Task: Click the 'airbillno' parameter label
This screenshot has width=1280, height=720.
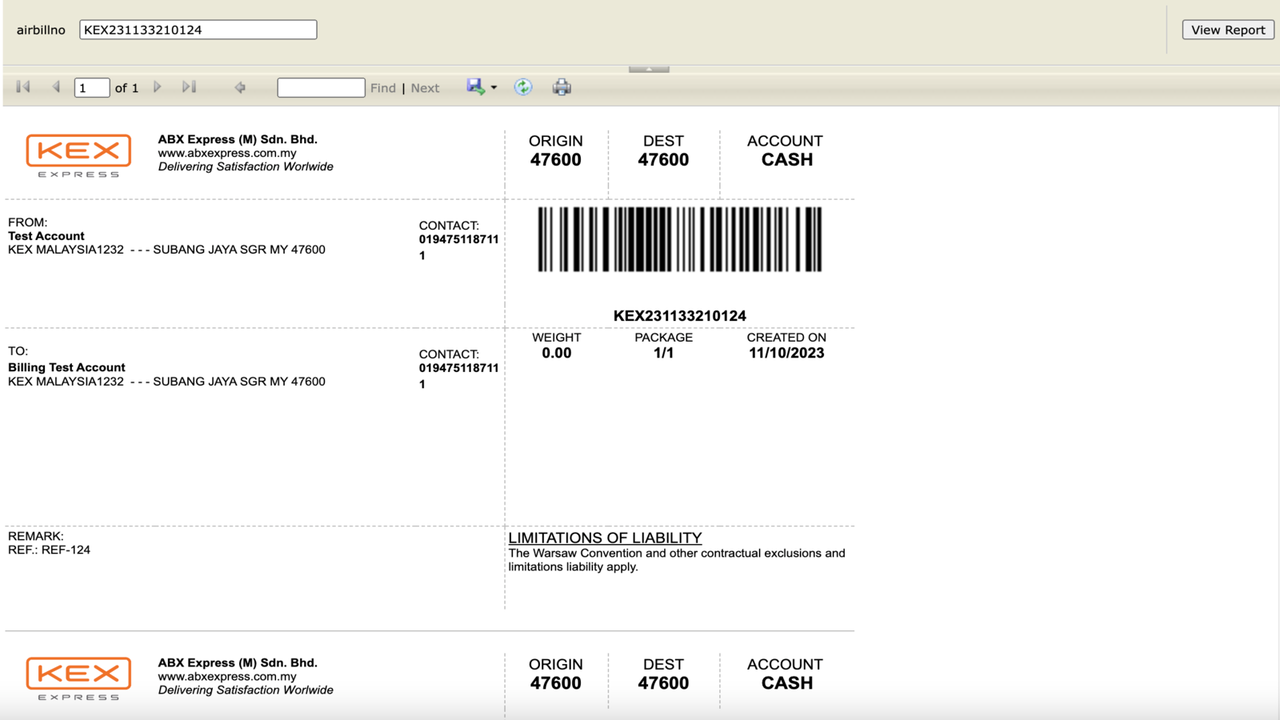Action: coord(41,30)
